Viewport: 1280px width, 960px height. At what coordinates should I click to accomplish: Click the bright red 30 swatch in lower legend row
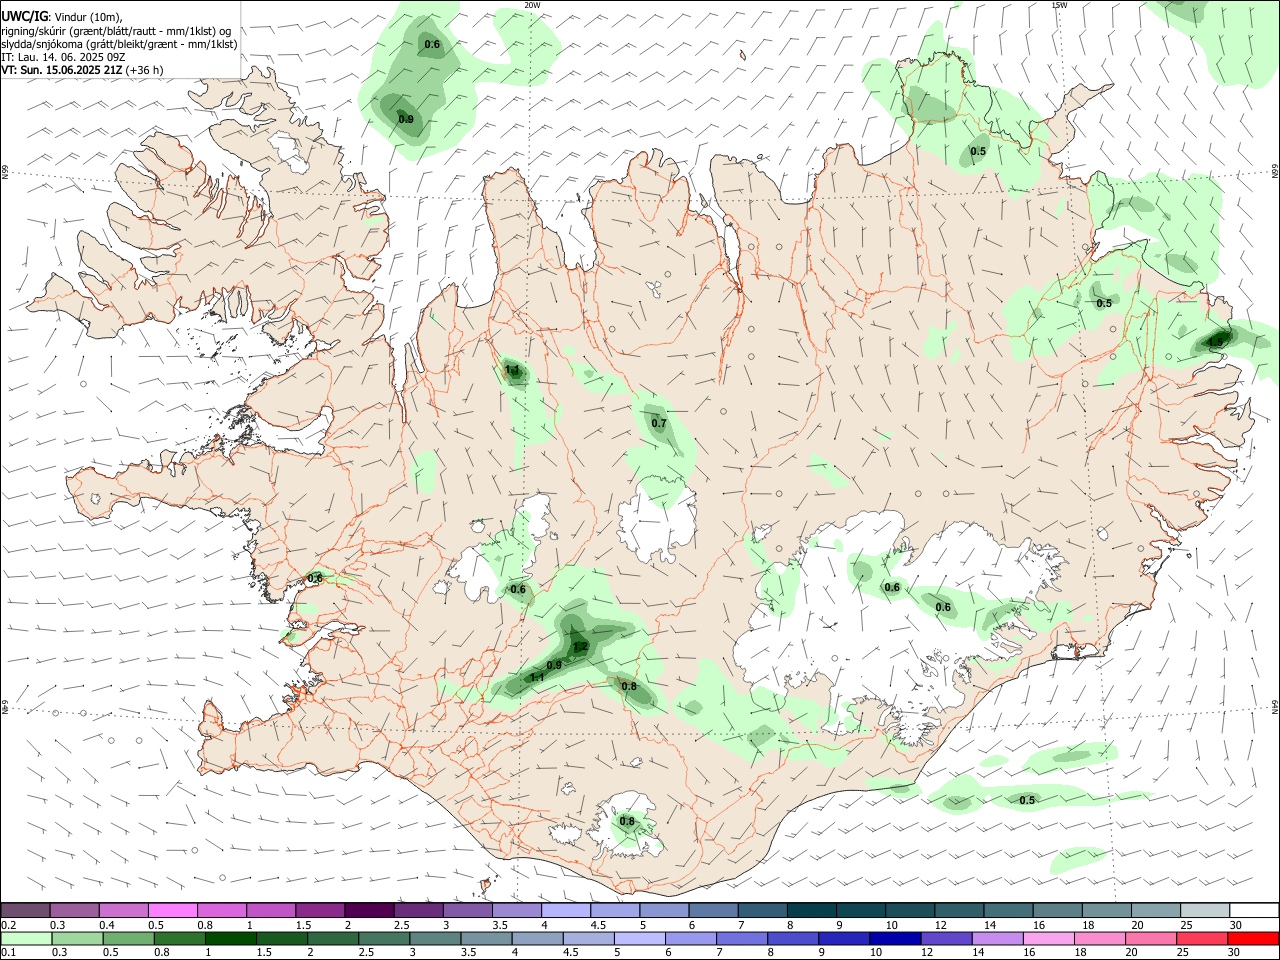point(1253,938)
